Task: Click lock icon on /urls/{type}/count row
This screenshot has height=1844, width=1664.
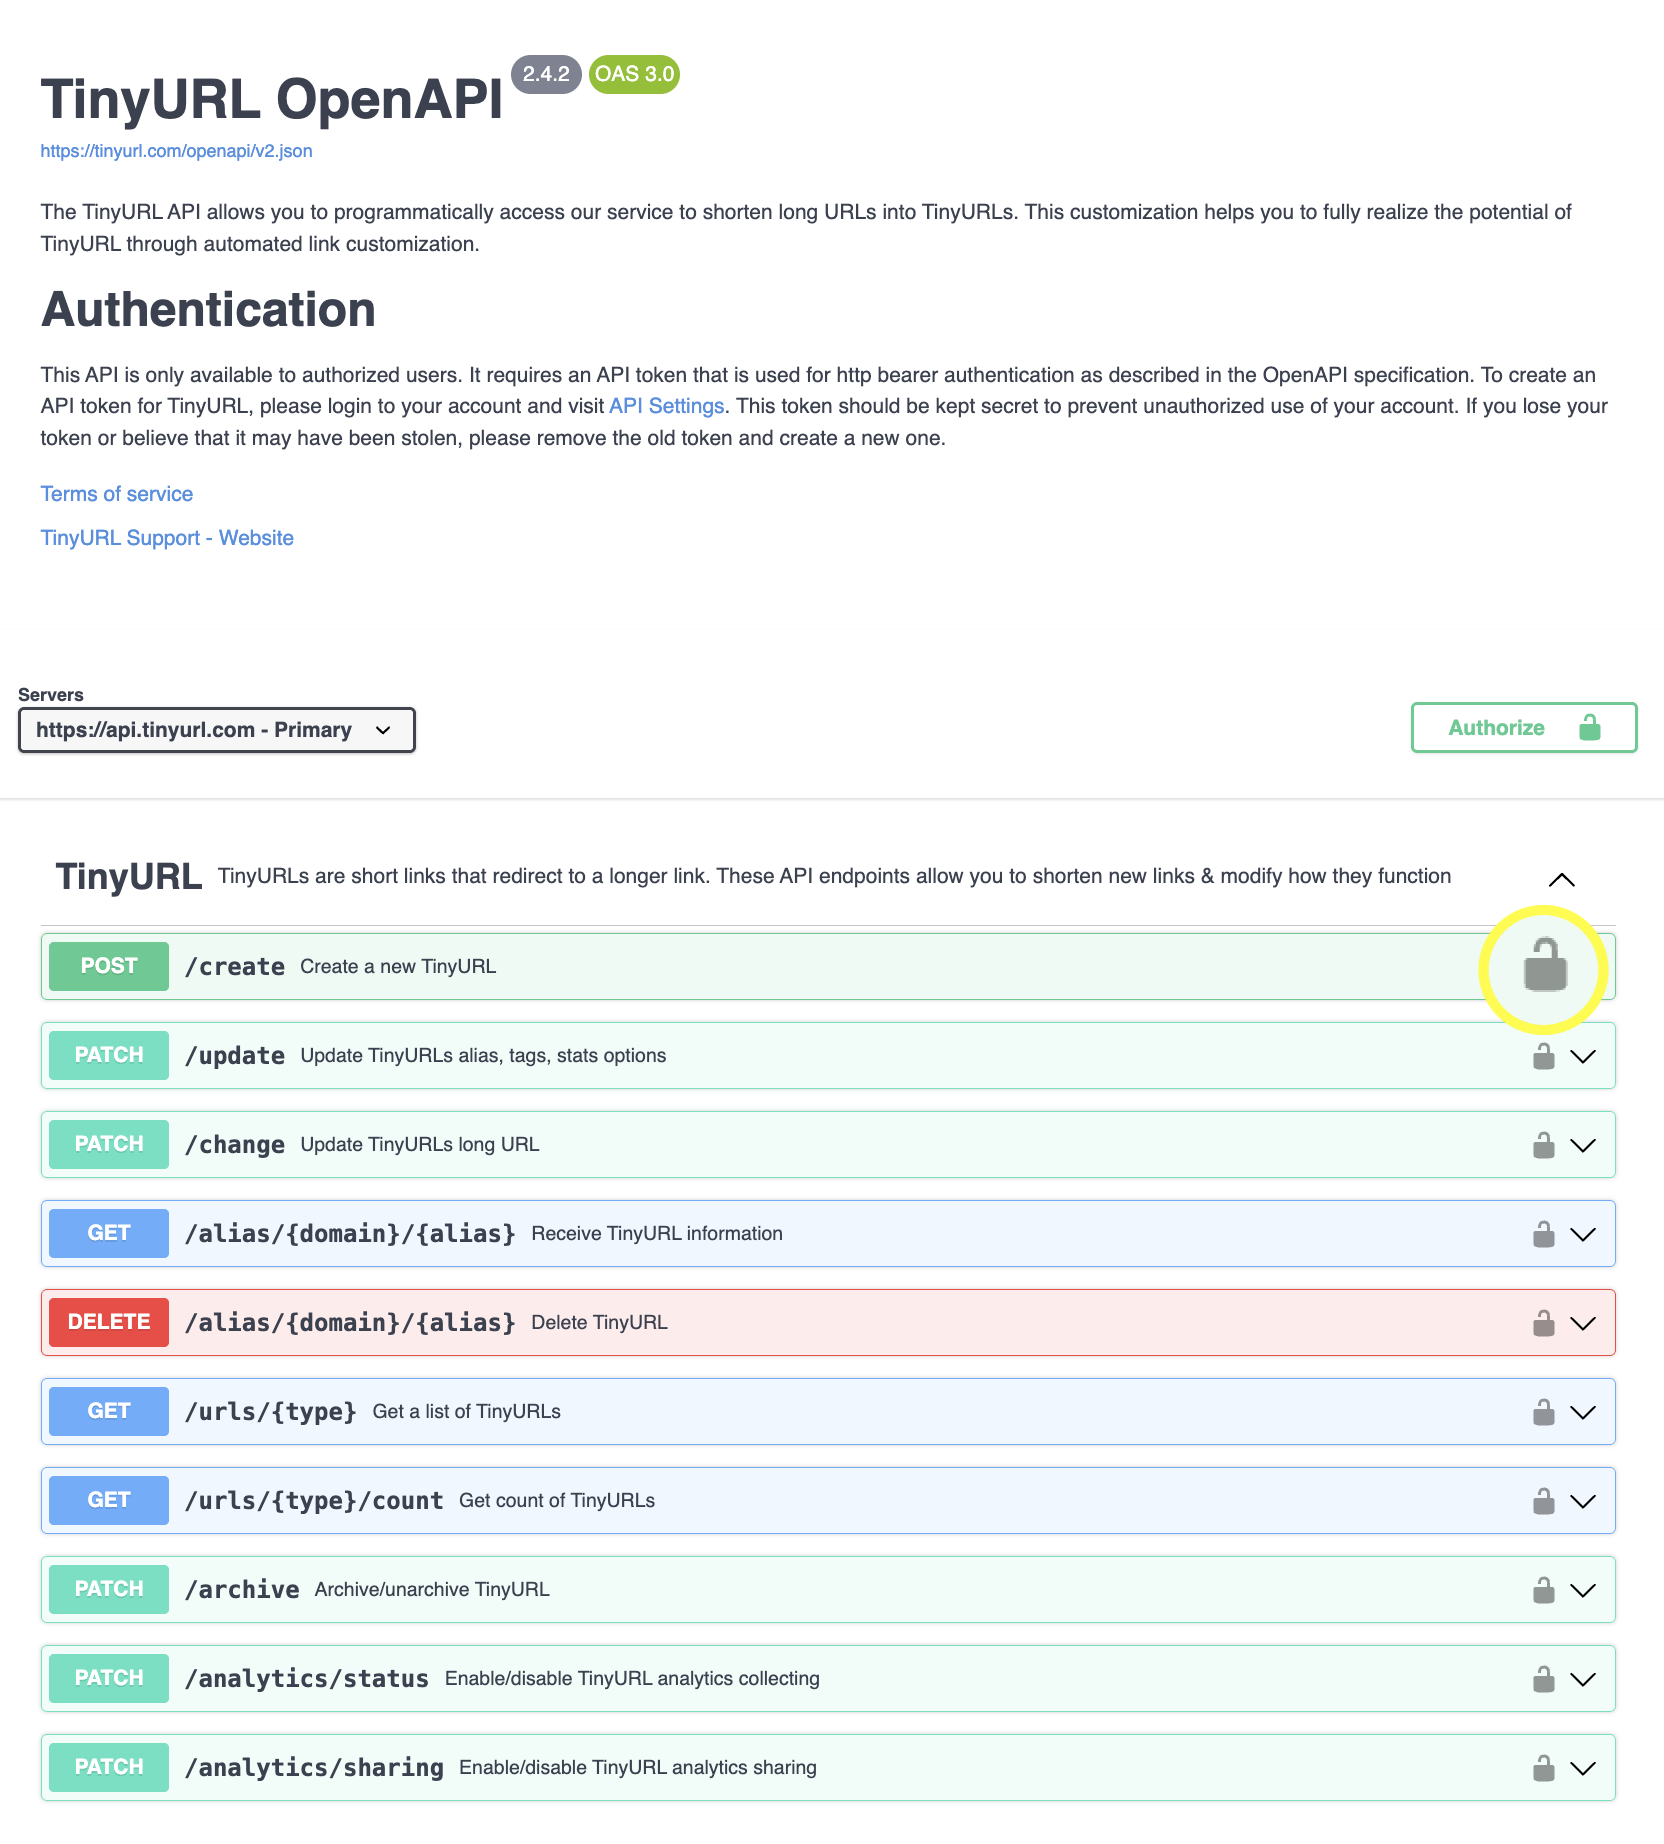Action: coord(1544,1501)
